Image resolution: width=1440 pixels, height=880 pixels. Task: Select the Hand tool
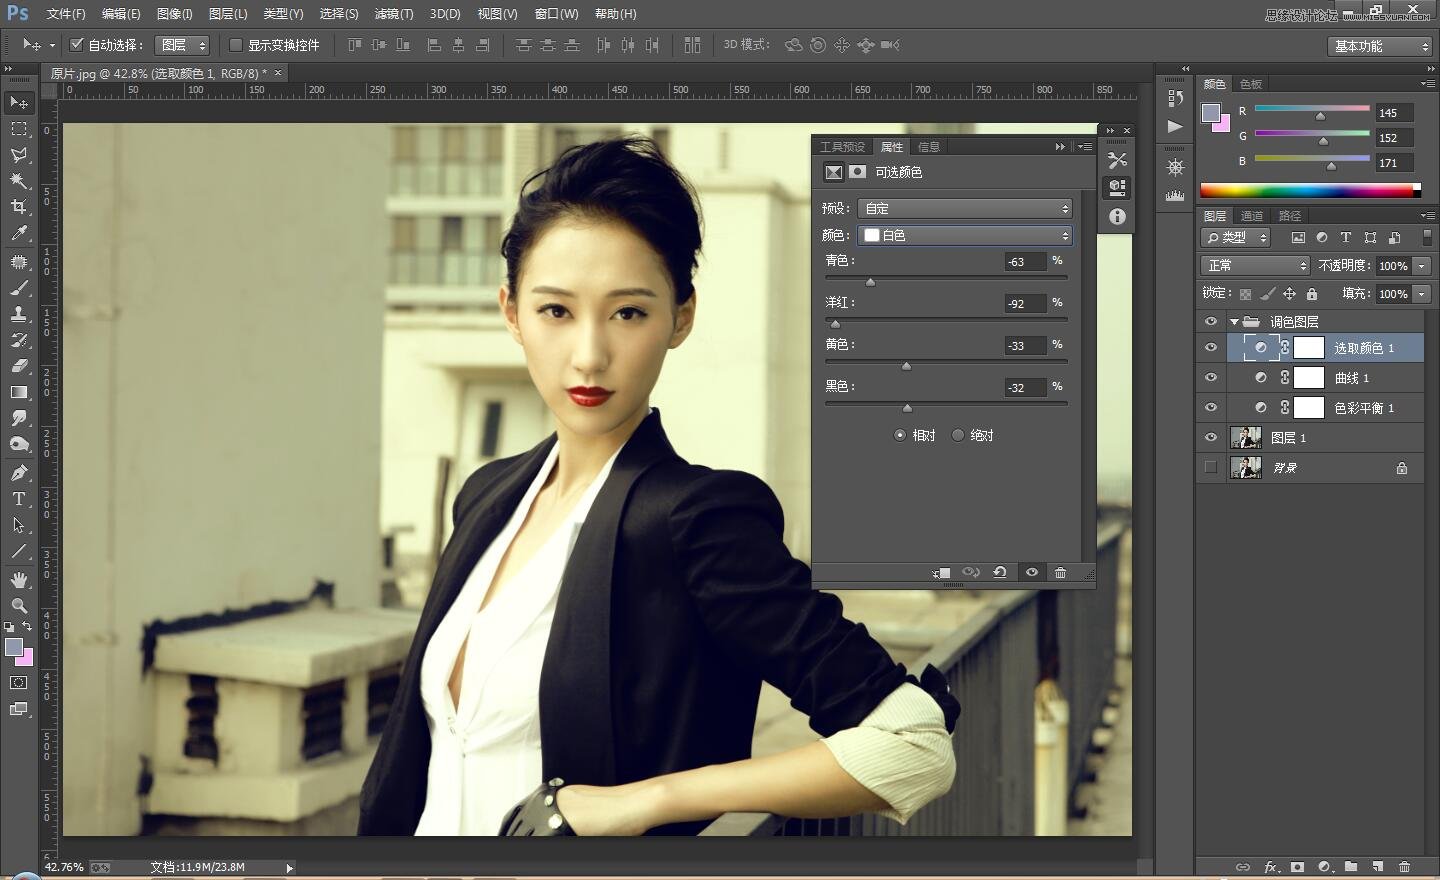tap(18, 580)
